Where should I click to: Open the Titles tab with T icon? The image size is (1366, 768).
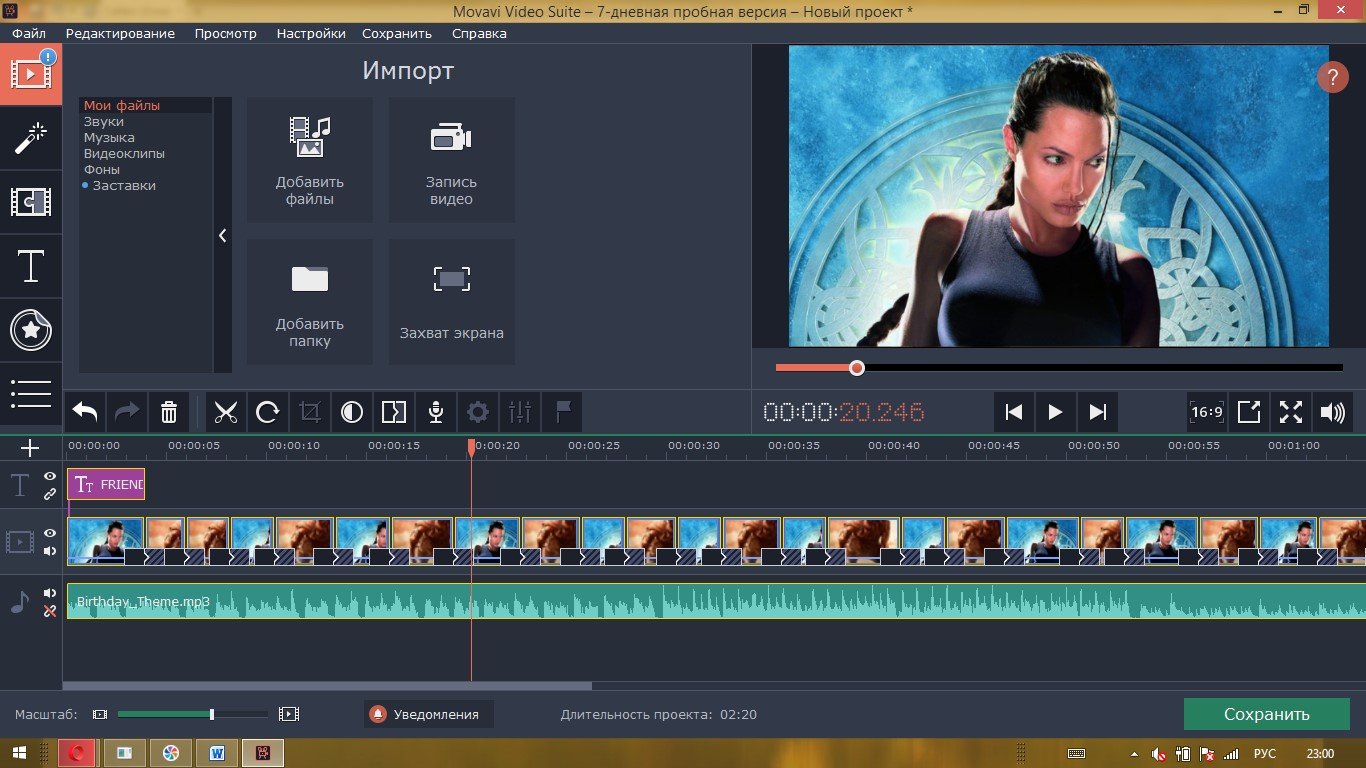tap(31, 266)
